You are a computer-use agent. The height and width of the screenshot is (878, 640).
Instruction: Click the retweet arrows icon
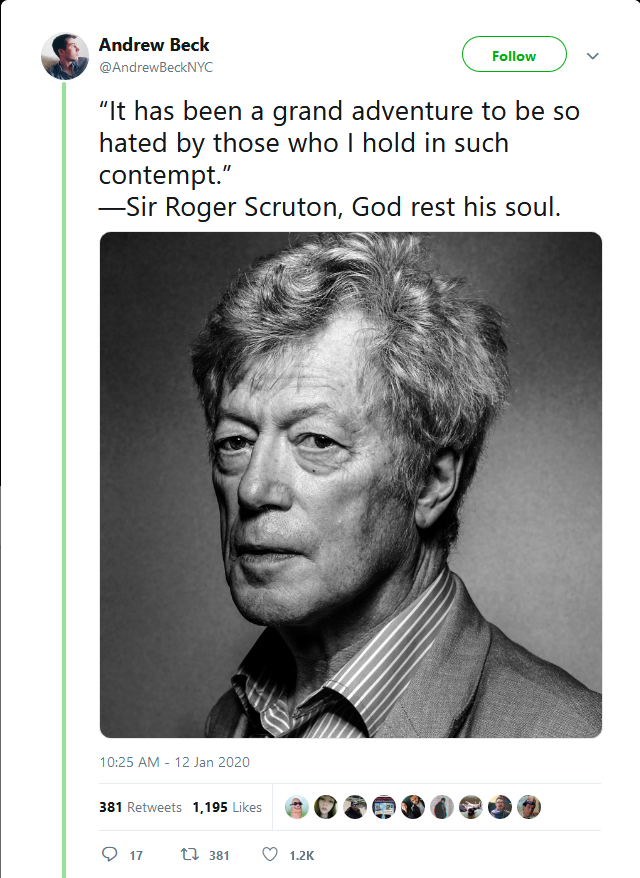[189, 854]
